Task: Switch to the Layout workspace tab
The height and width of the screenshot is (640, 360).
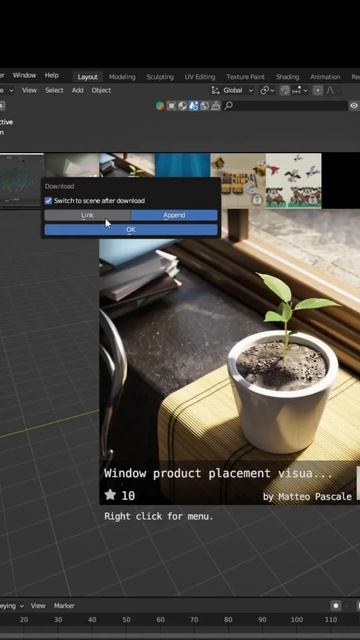Action: (x=87, y=77)
